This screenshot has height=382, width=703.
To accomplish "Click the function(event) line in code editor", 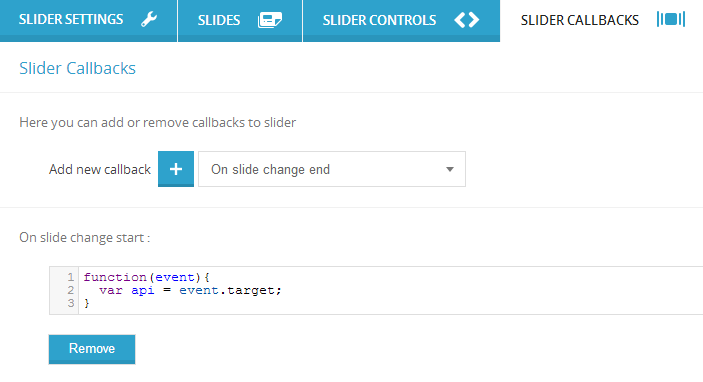I will coord(146,277).
